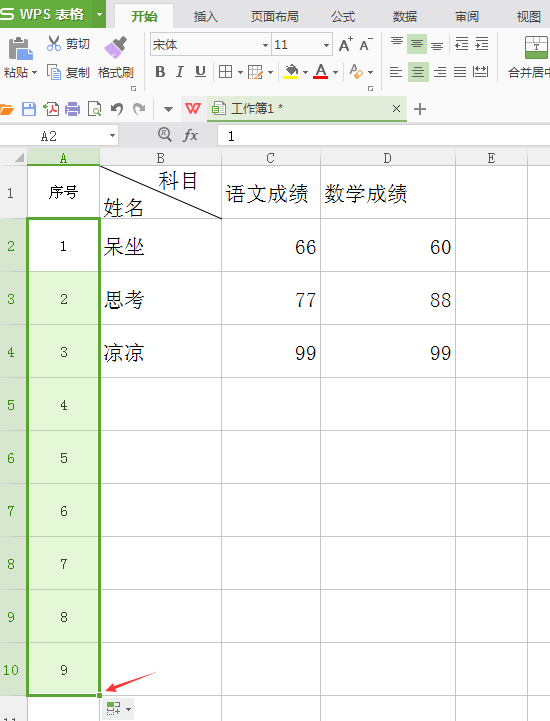
Task: Select the 工作簿1 document tab
Action: (307, 109)
